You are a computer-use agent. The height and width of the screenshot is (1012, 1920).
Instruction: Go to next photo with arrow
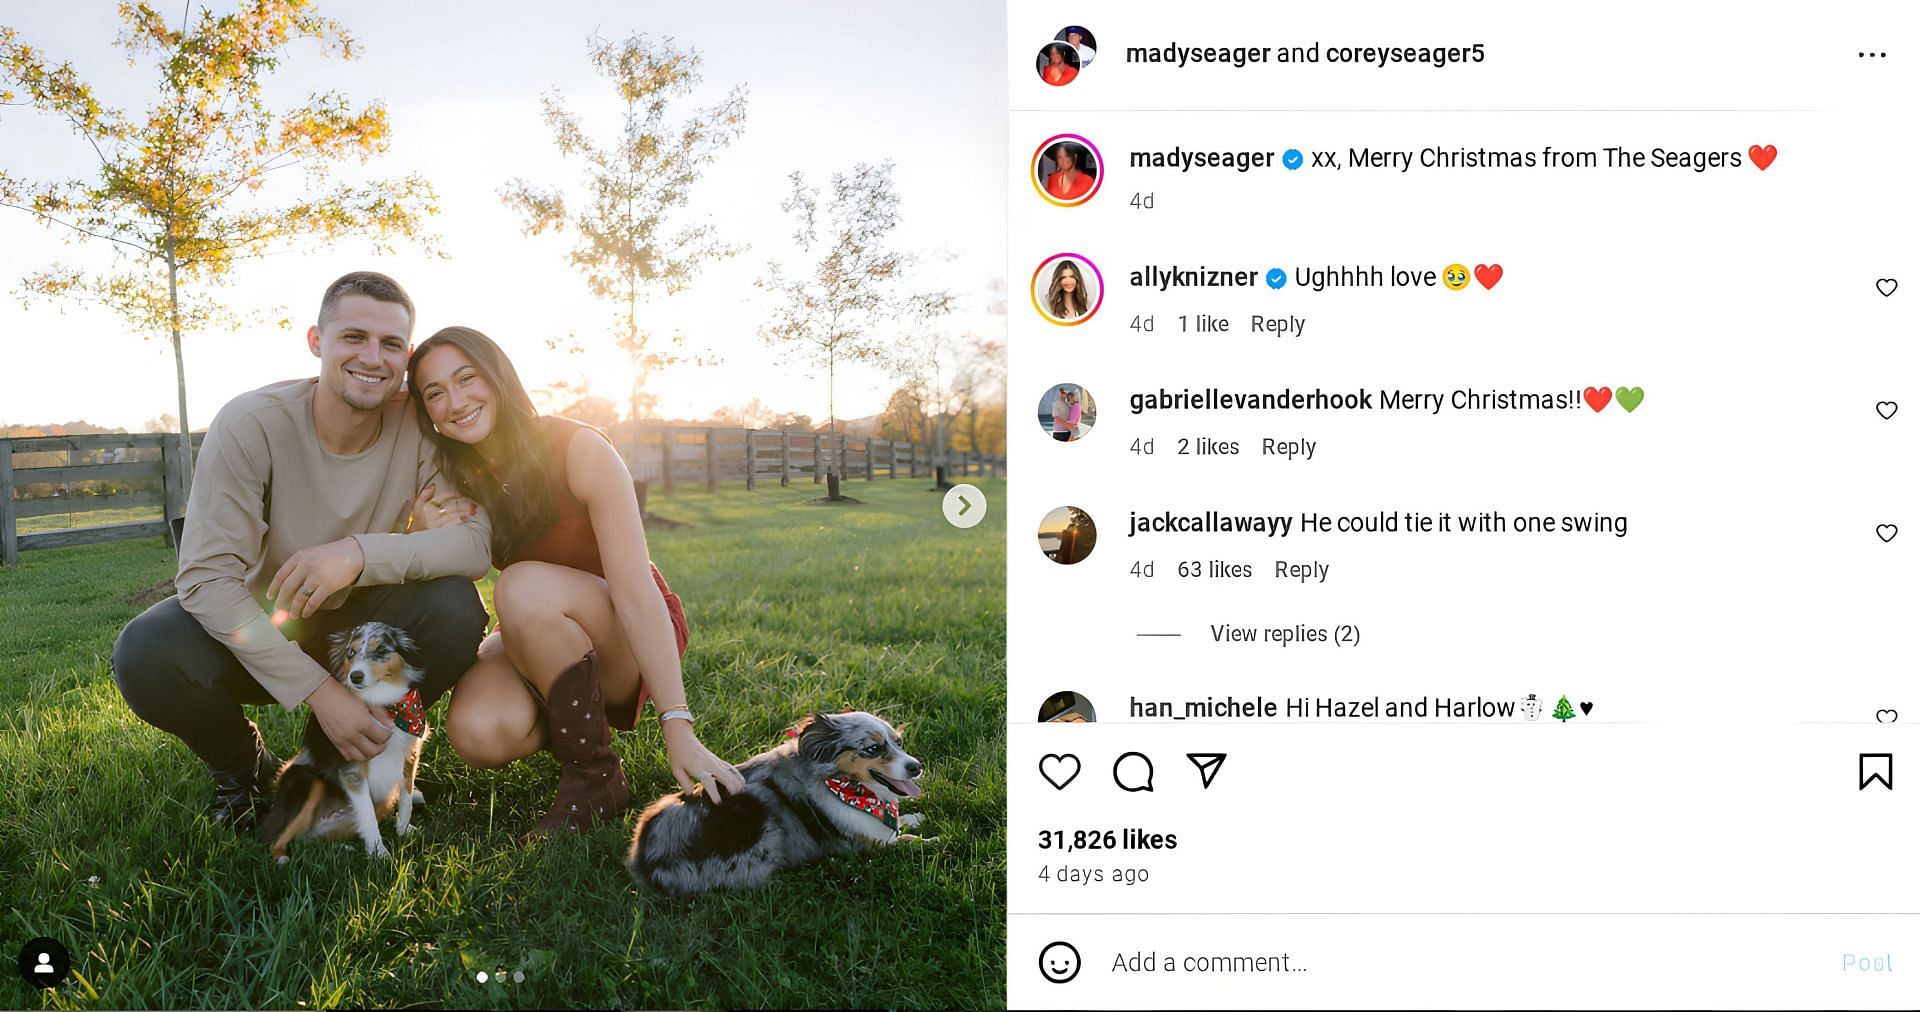964,506
